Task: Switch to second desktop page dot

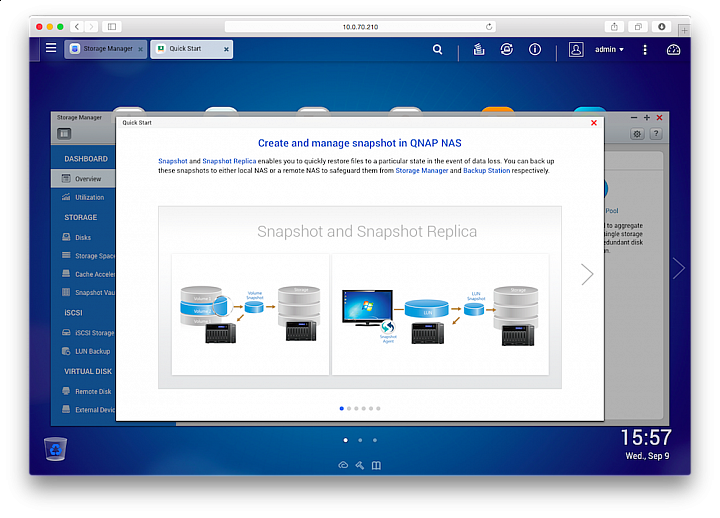Action: (x=360, y=440)
